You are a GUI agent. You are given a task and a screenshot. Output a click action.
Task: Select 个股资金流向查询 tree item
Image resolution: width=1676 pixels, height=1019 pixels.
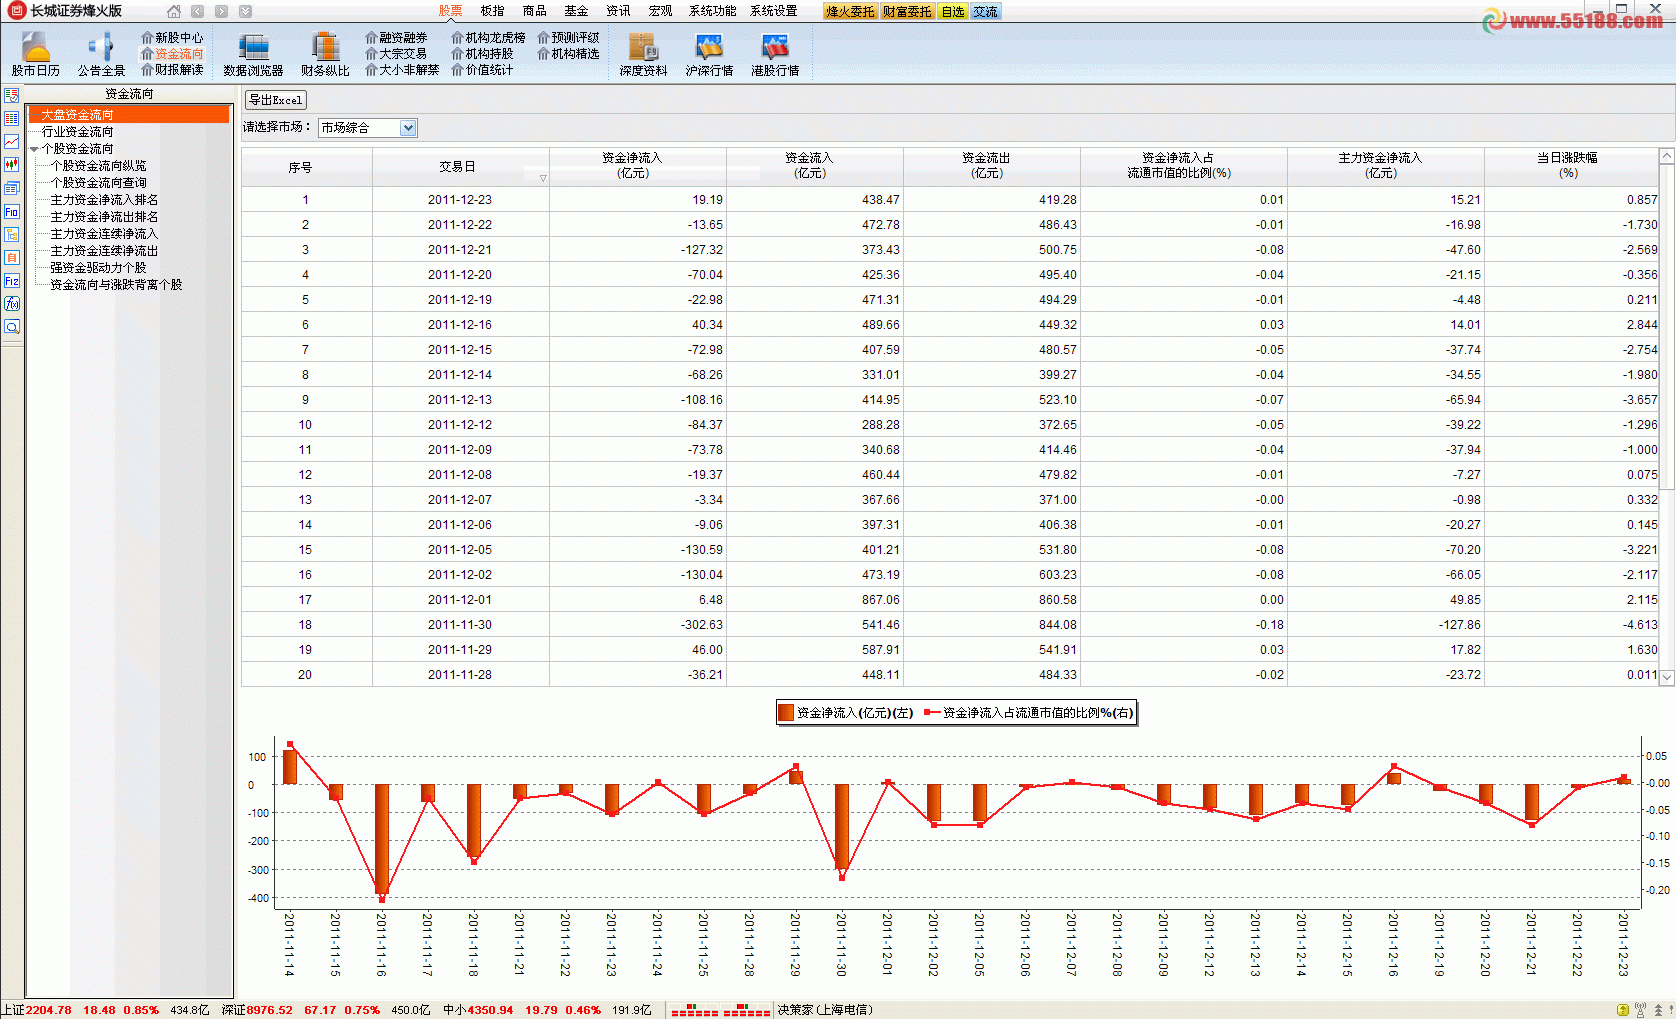tap(99, 183)
